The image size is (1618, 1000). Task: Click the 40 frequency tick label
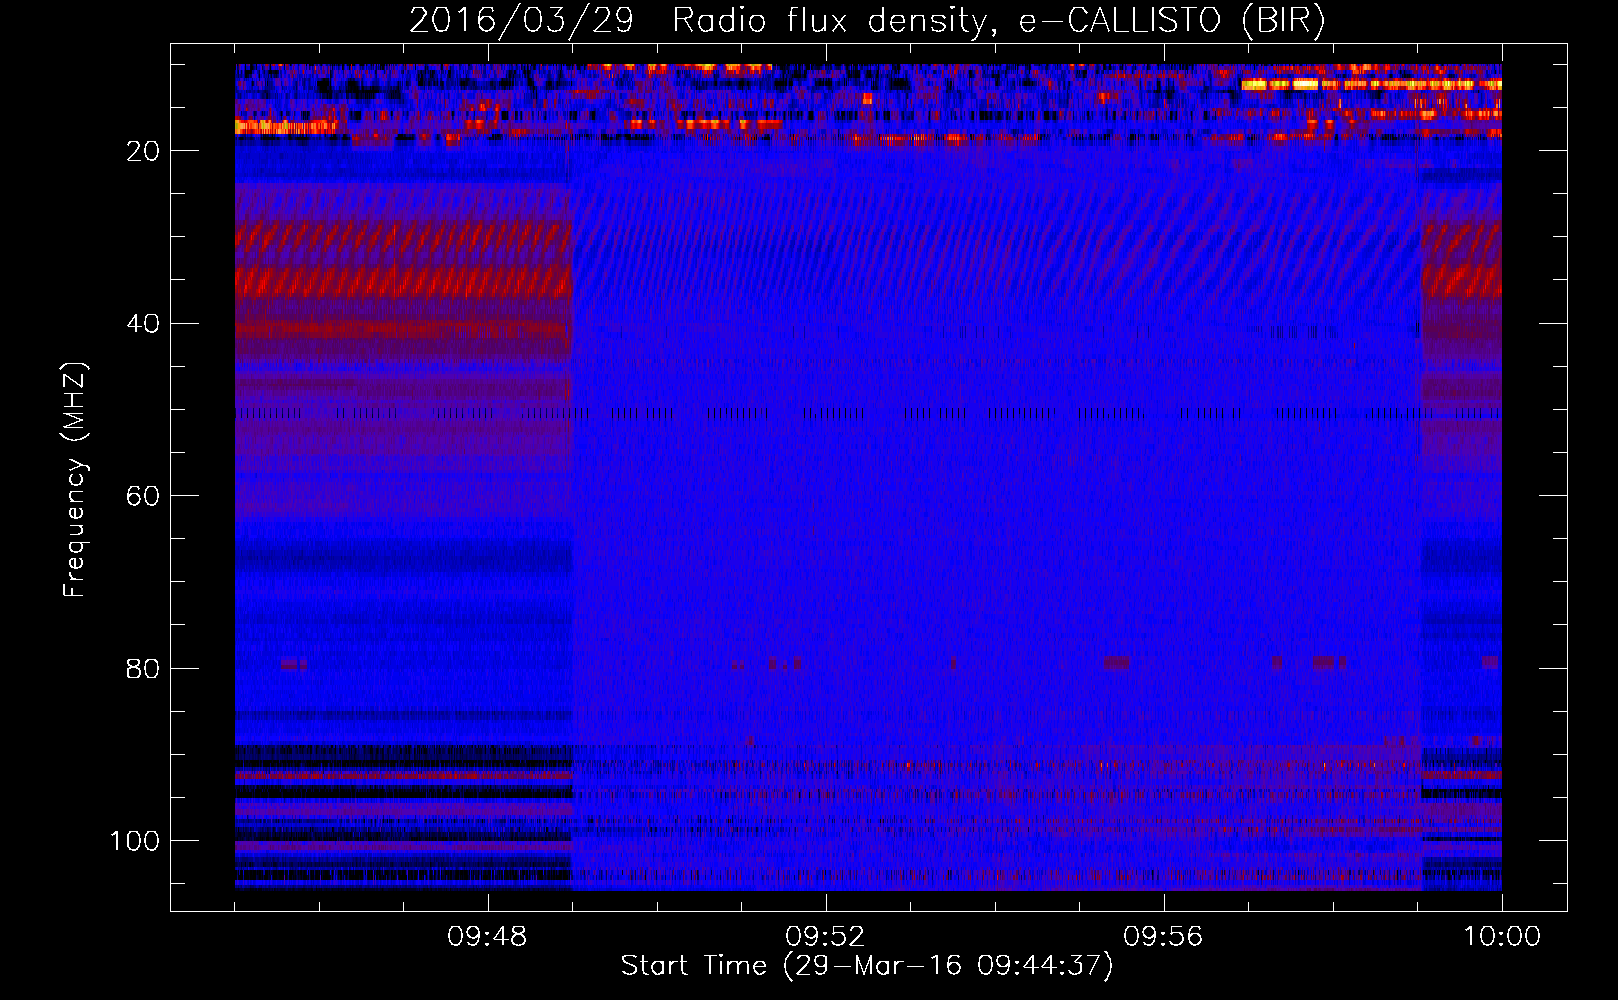pos(143,324)
